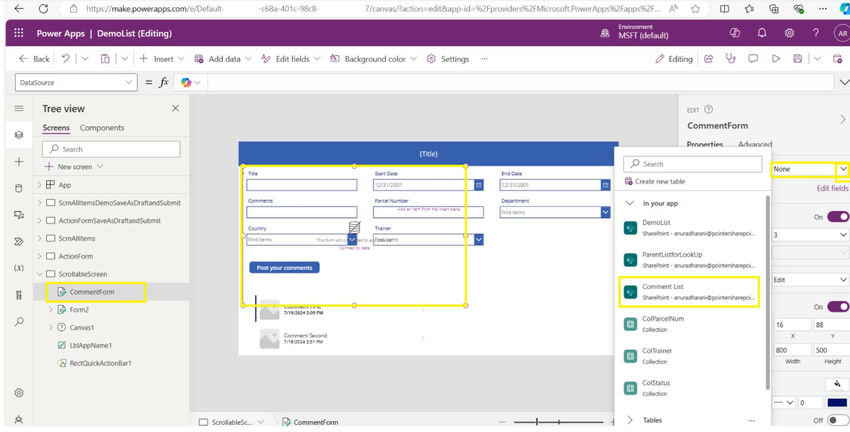Open the data source dropdown showing None
Screen dimensions: 850x432
(810, 169)
